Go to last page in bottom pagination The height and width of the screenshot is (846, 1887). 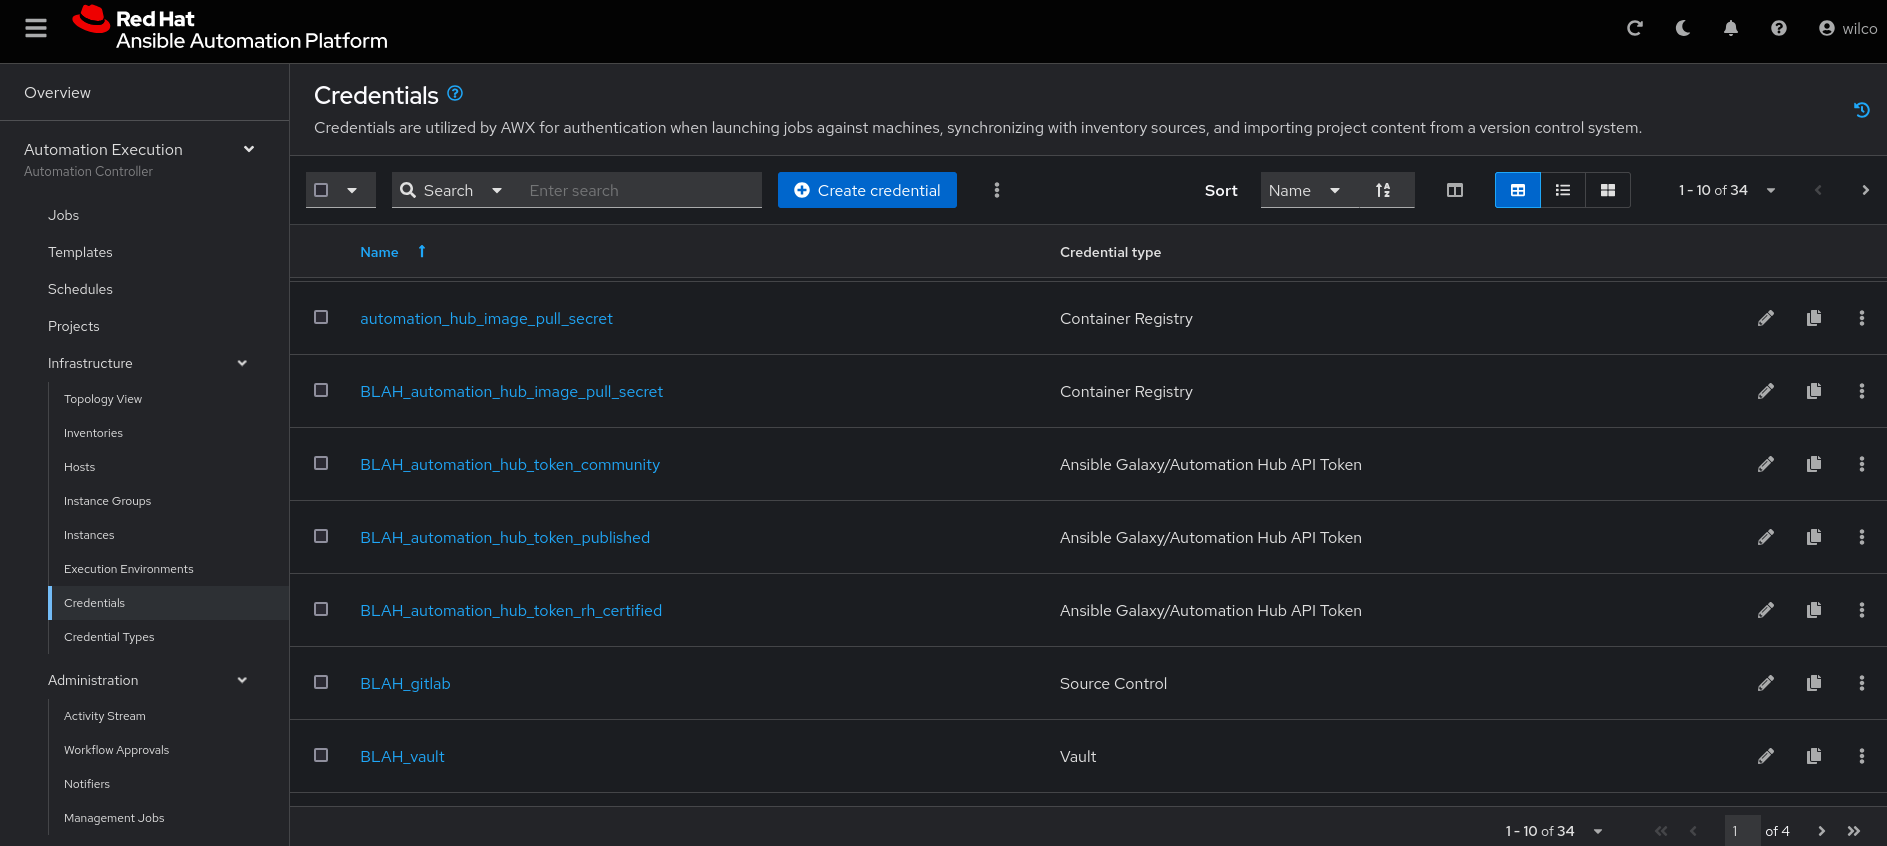pyautogui.click(x=1854, y=831)
